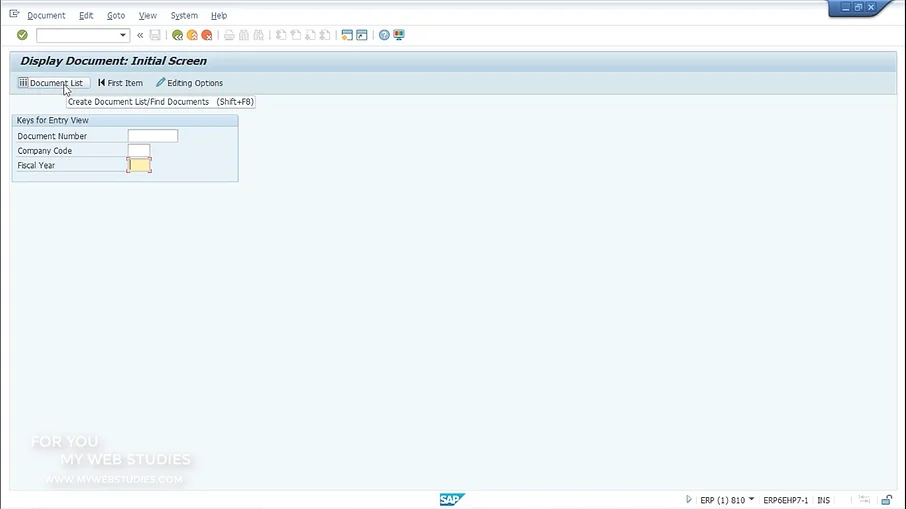Viewport: 906px width, 509px height.
Task: Click the ERP6EHP7-1 status bar text
Action: (785, 500)
